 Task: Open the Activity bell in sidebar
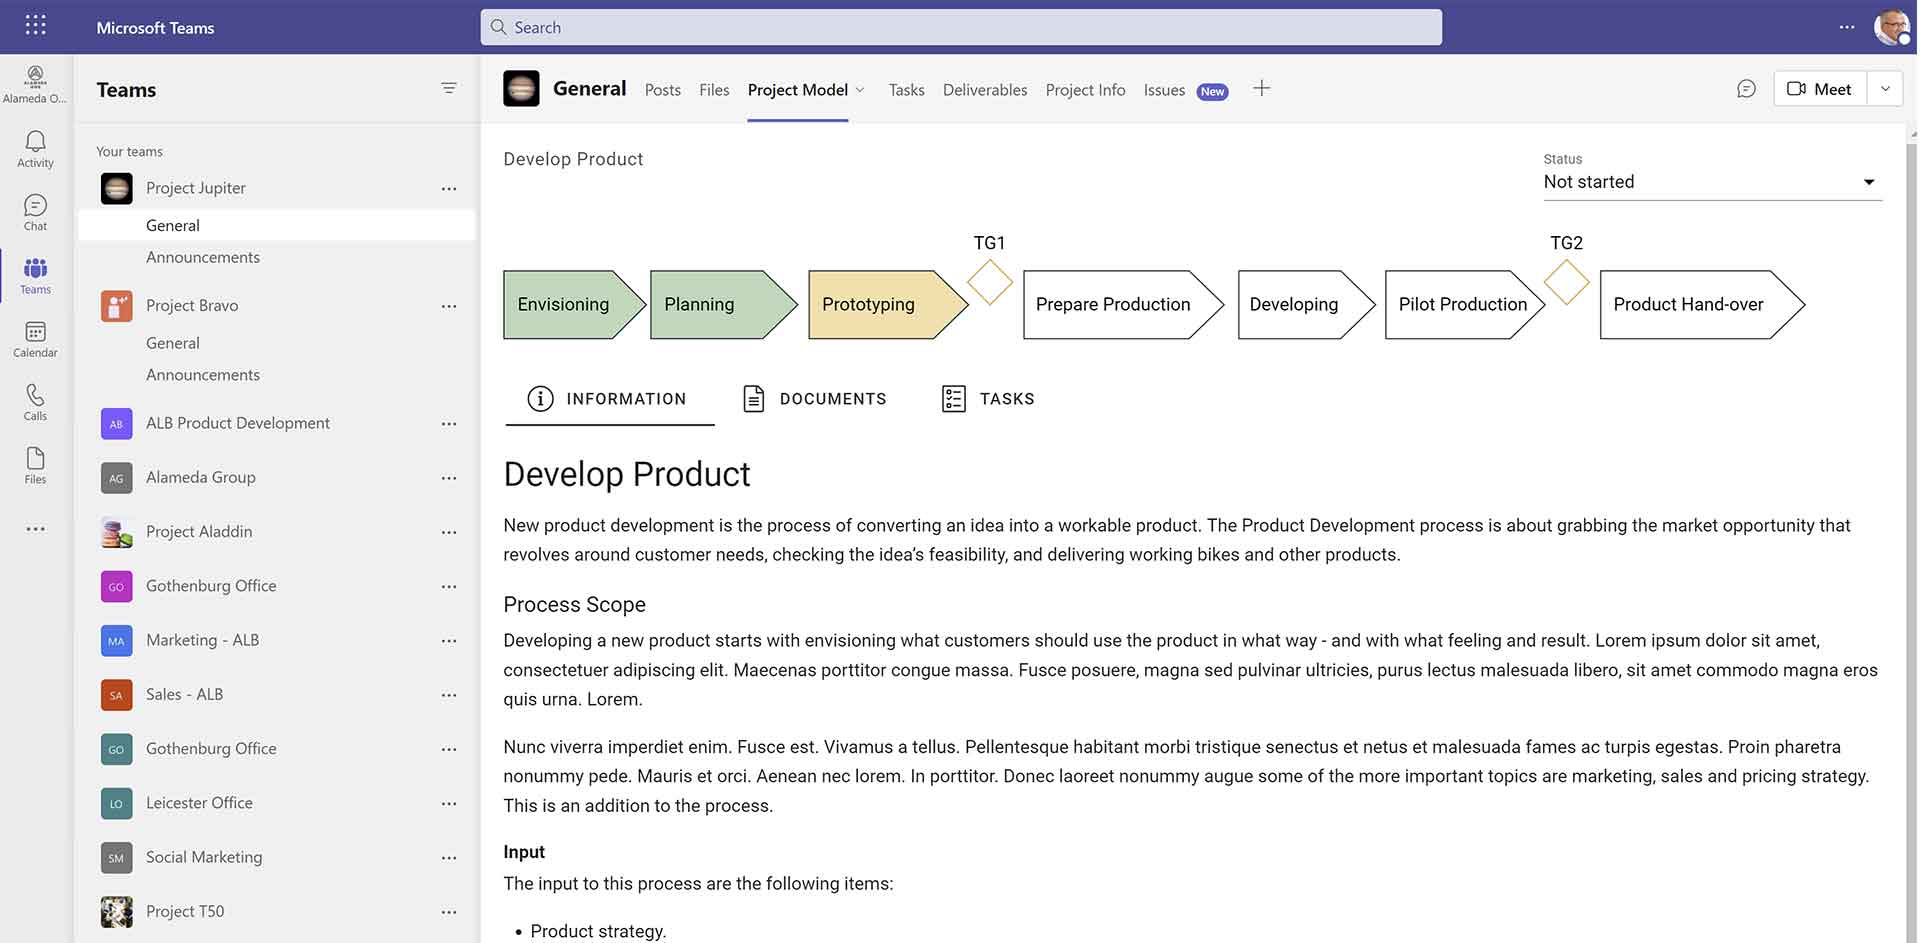35,149
